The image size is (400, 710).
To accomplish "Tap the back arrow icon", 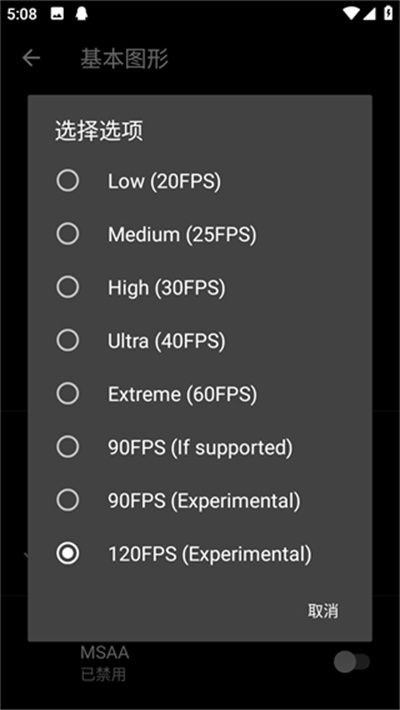I will 31,58.
